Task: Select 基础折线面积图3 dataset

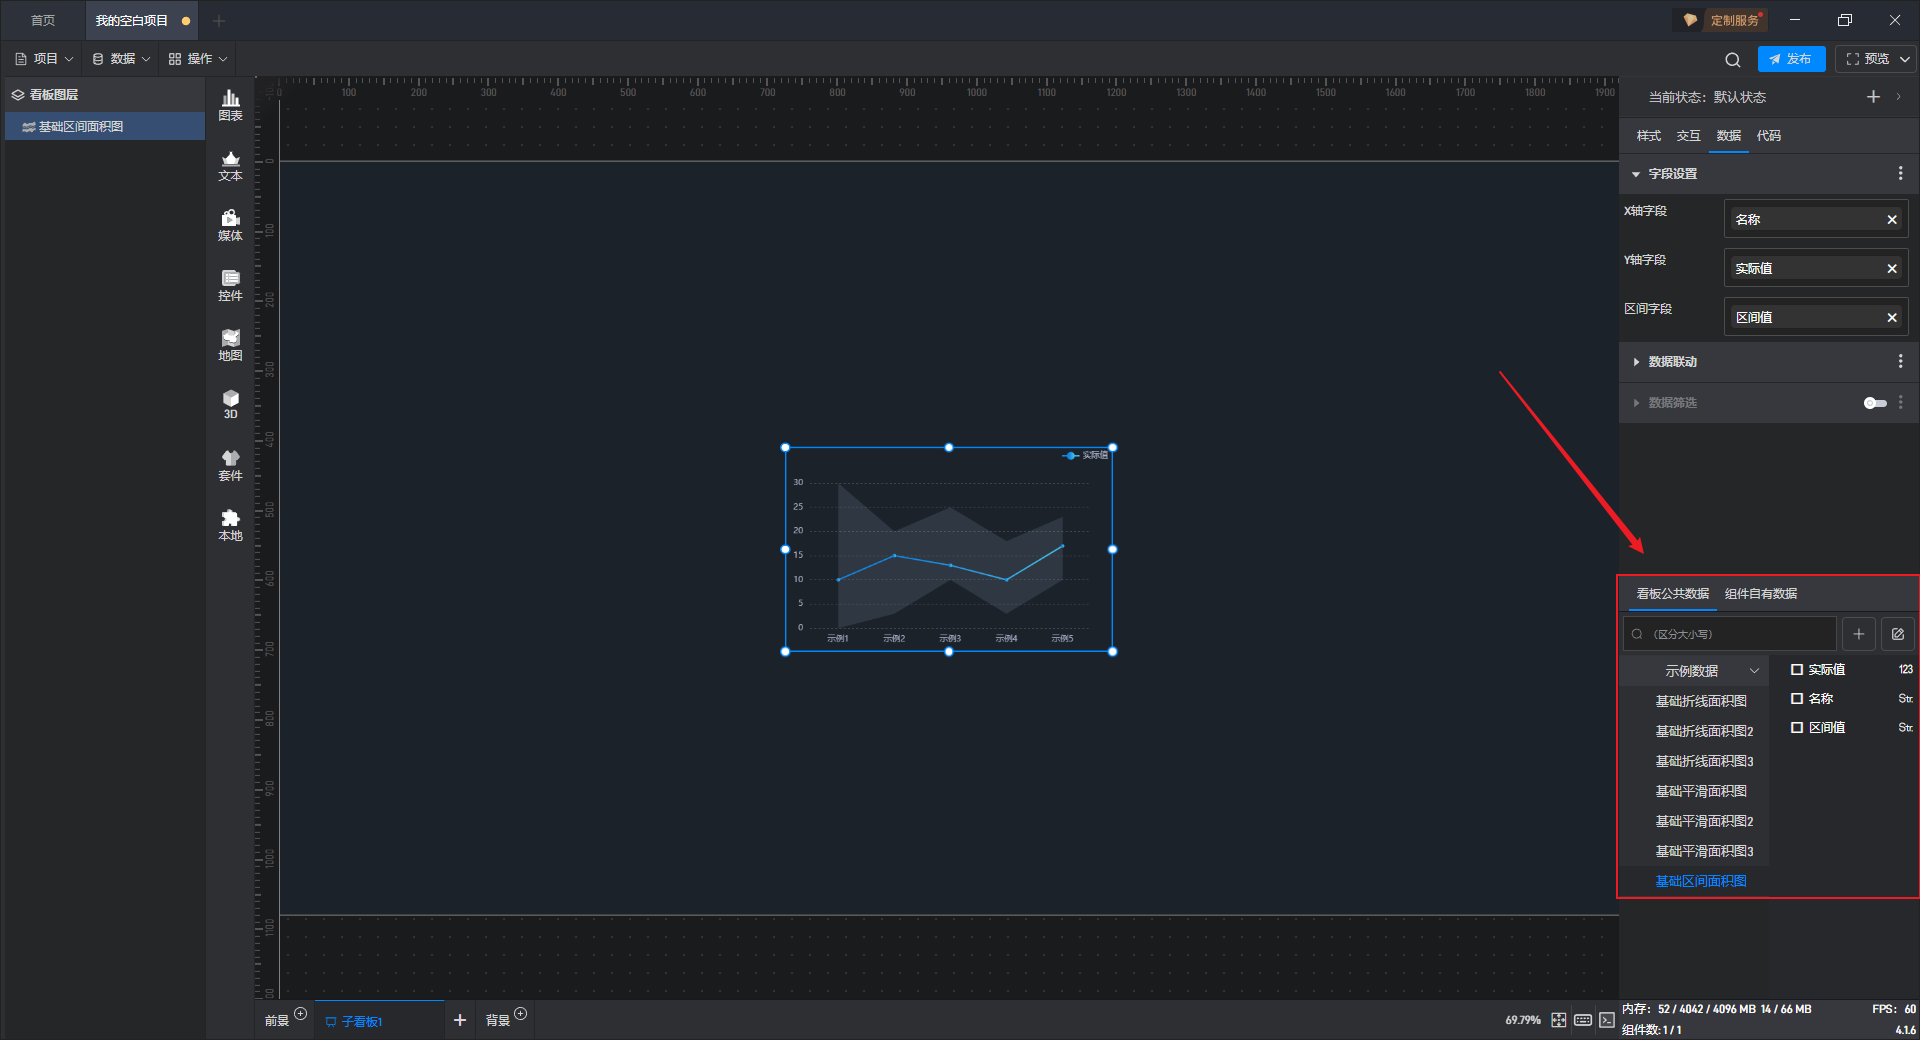Action: (1704, 762)
